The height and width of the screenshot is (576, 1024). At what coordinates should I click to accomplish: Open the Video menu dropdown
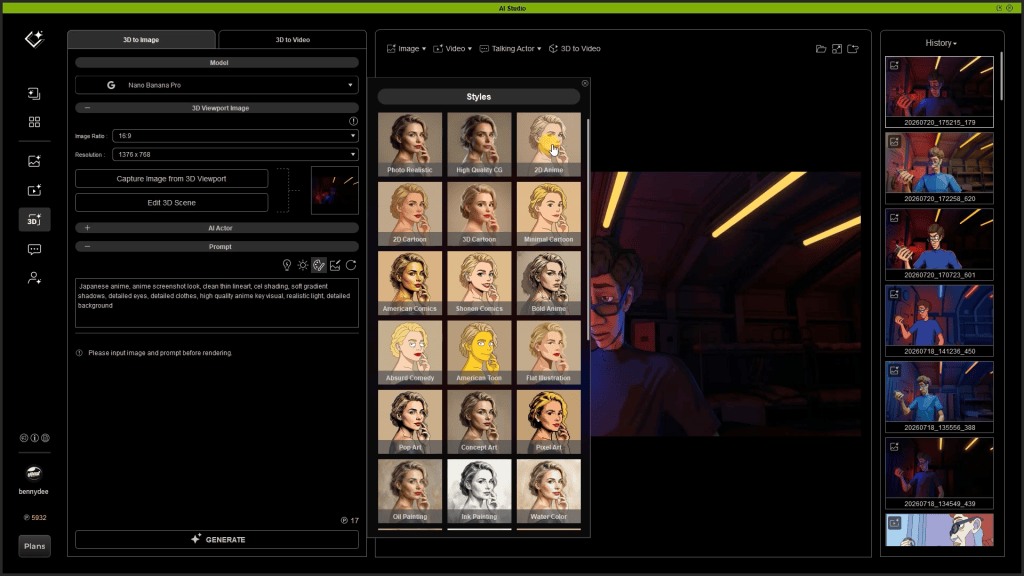[453, 49]
